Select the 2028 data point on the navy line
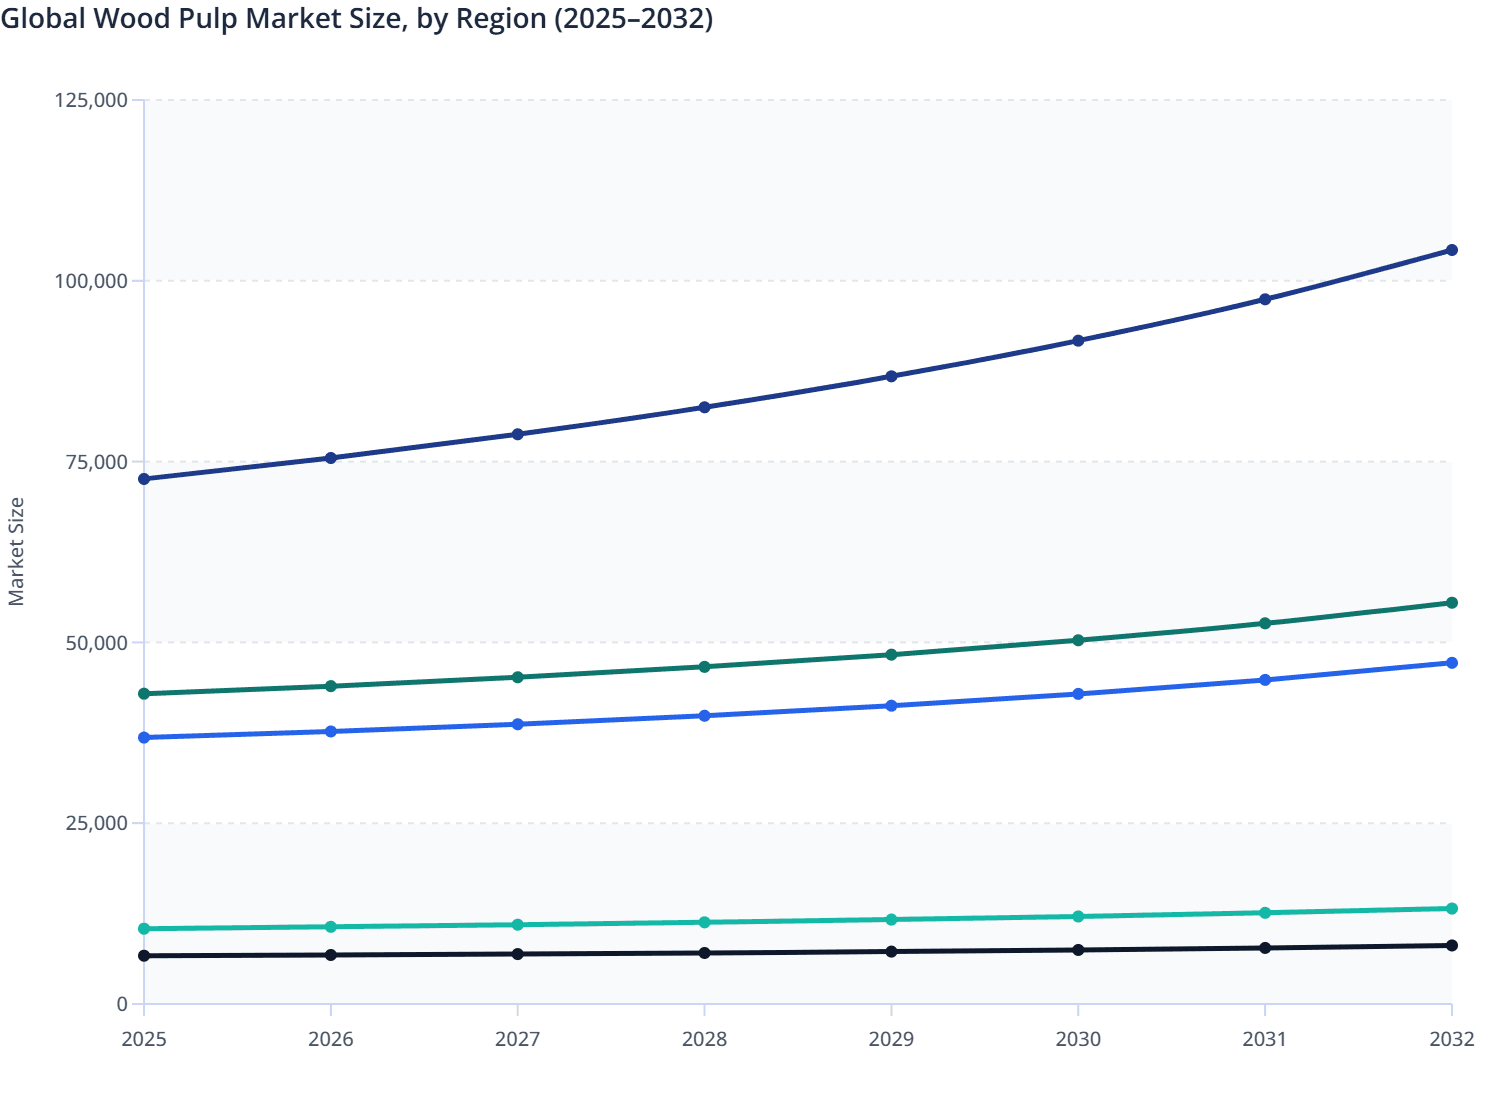This screenshot has height=1120, width=1508. [704, 406]
